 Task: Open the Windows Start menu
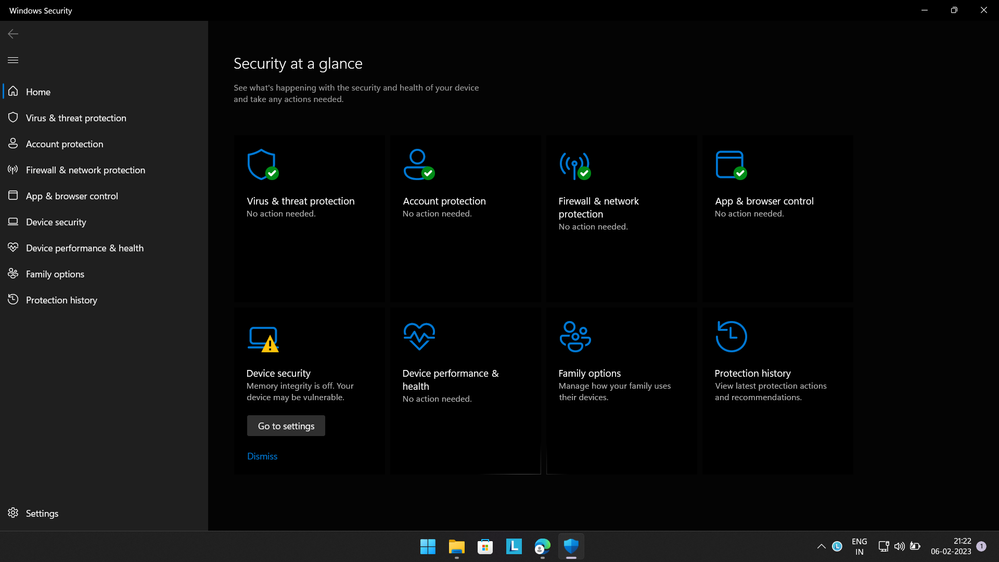point(428,547)
